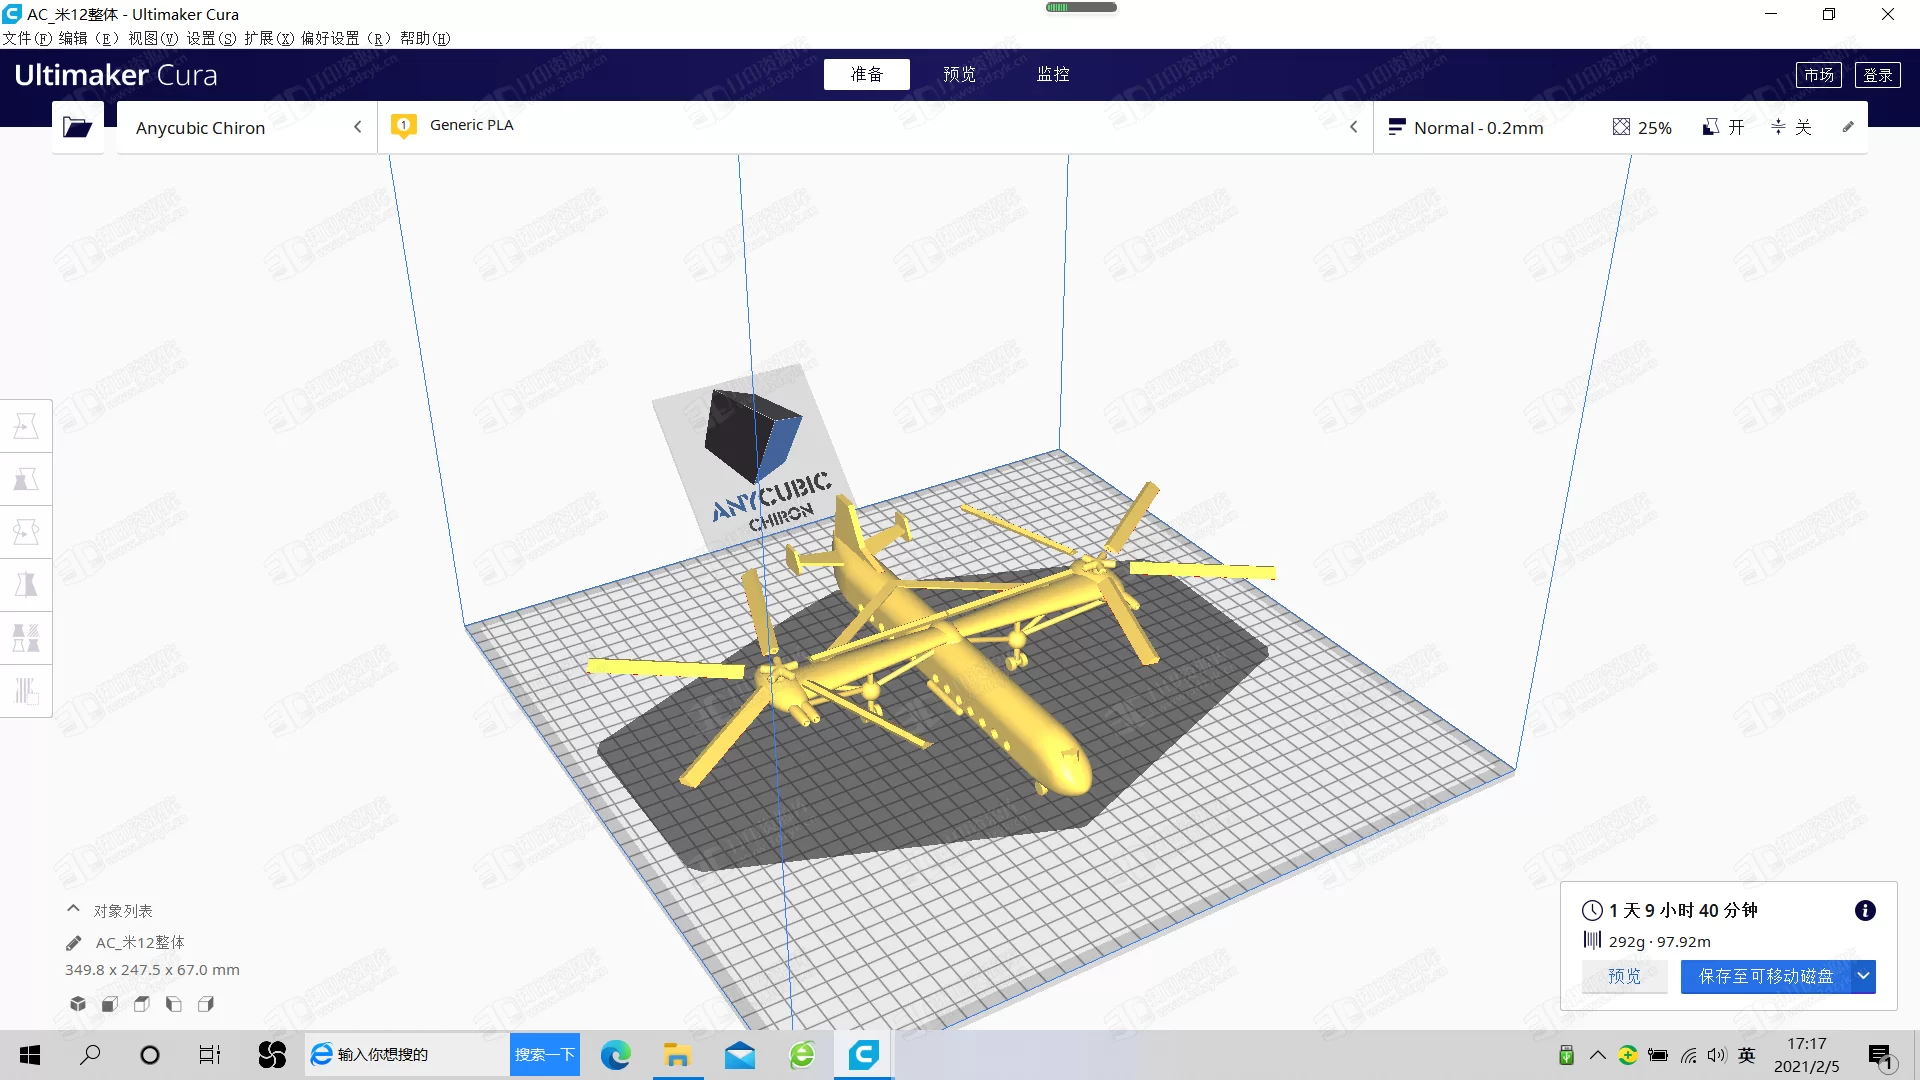Click the 349.8 x 247.5 x 67.0 mm dimensions
The image size is (1920, 1080).
pyautogui.click(x=152, y=970)
